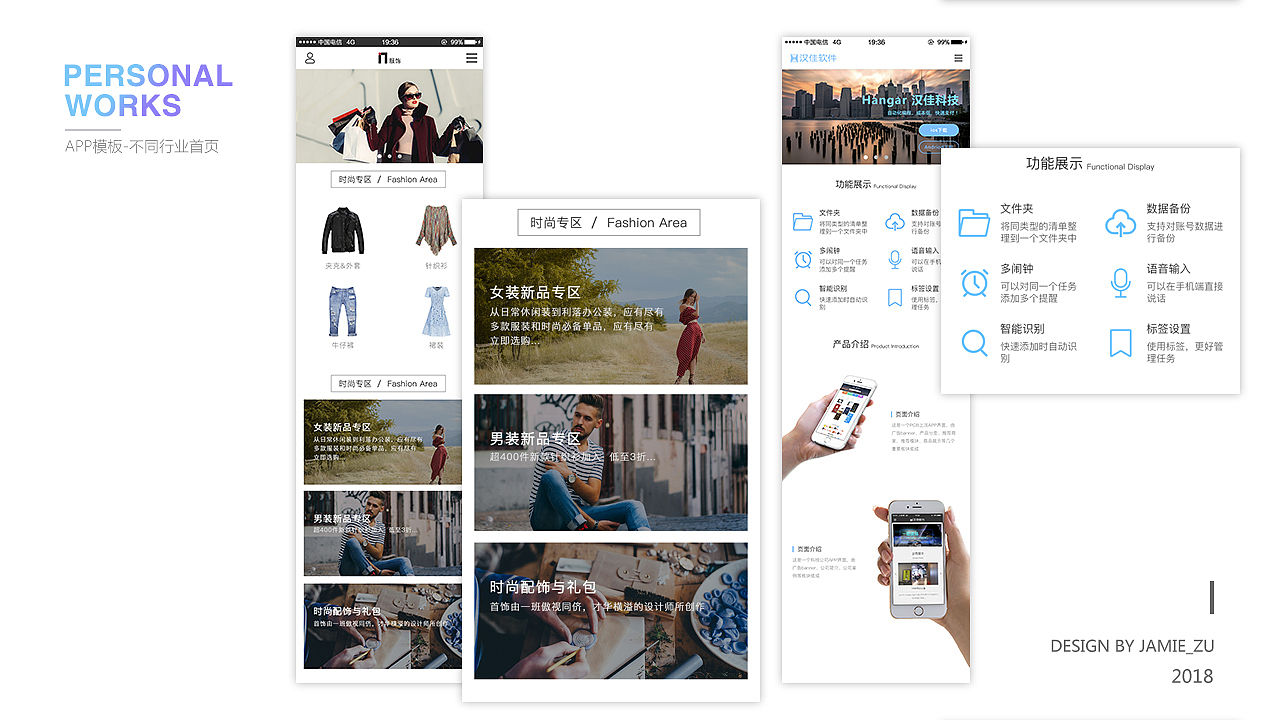Open small 时尚配饰与礼包 banner in phone mockup
Screen dimensions: 1280x720
coord(383,626)
